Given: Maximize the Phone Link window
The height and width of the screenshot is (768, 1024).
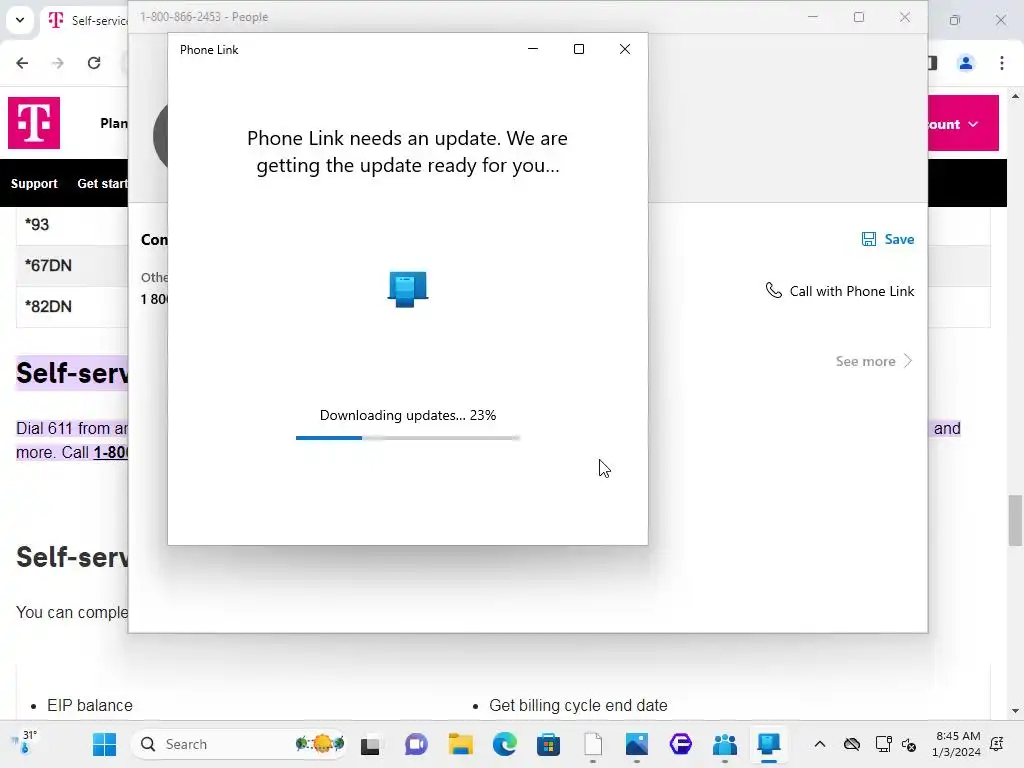Looking at the screenshot, I should [579, 49].
